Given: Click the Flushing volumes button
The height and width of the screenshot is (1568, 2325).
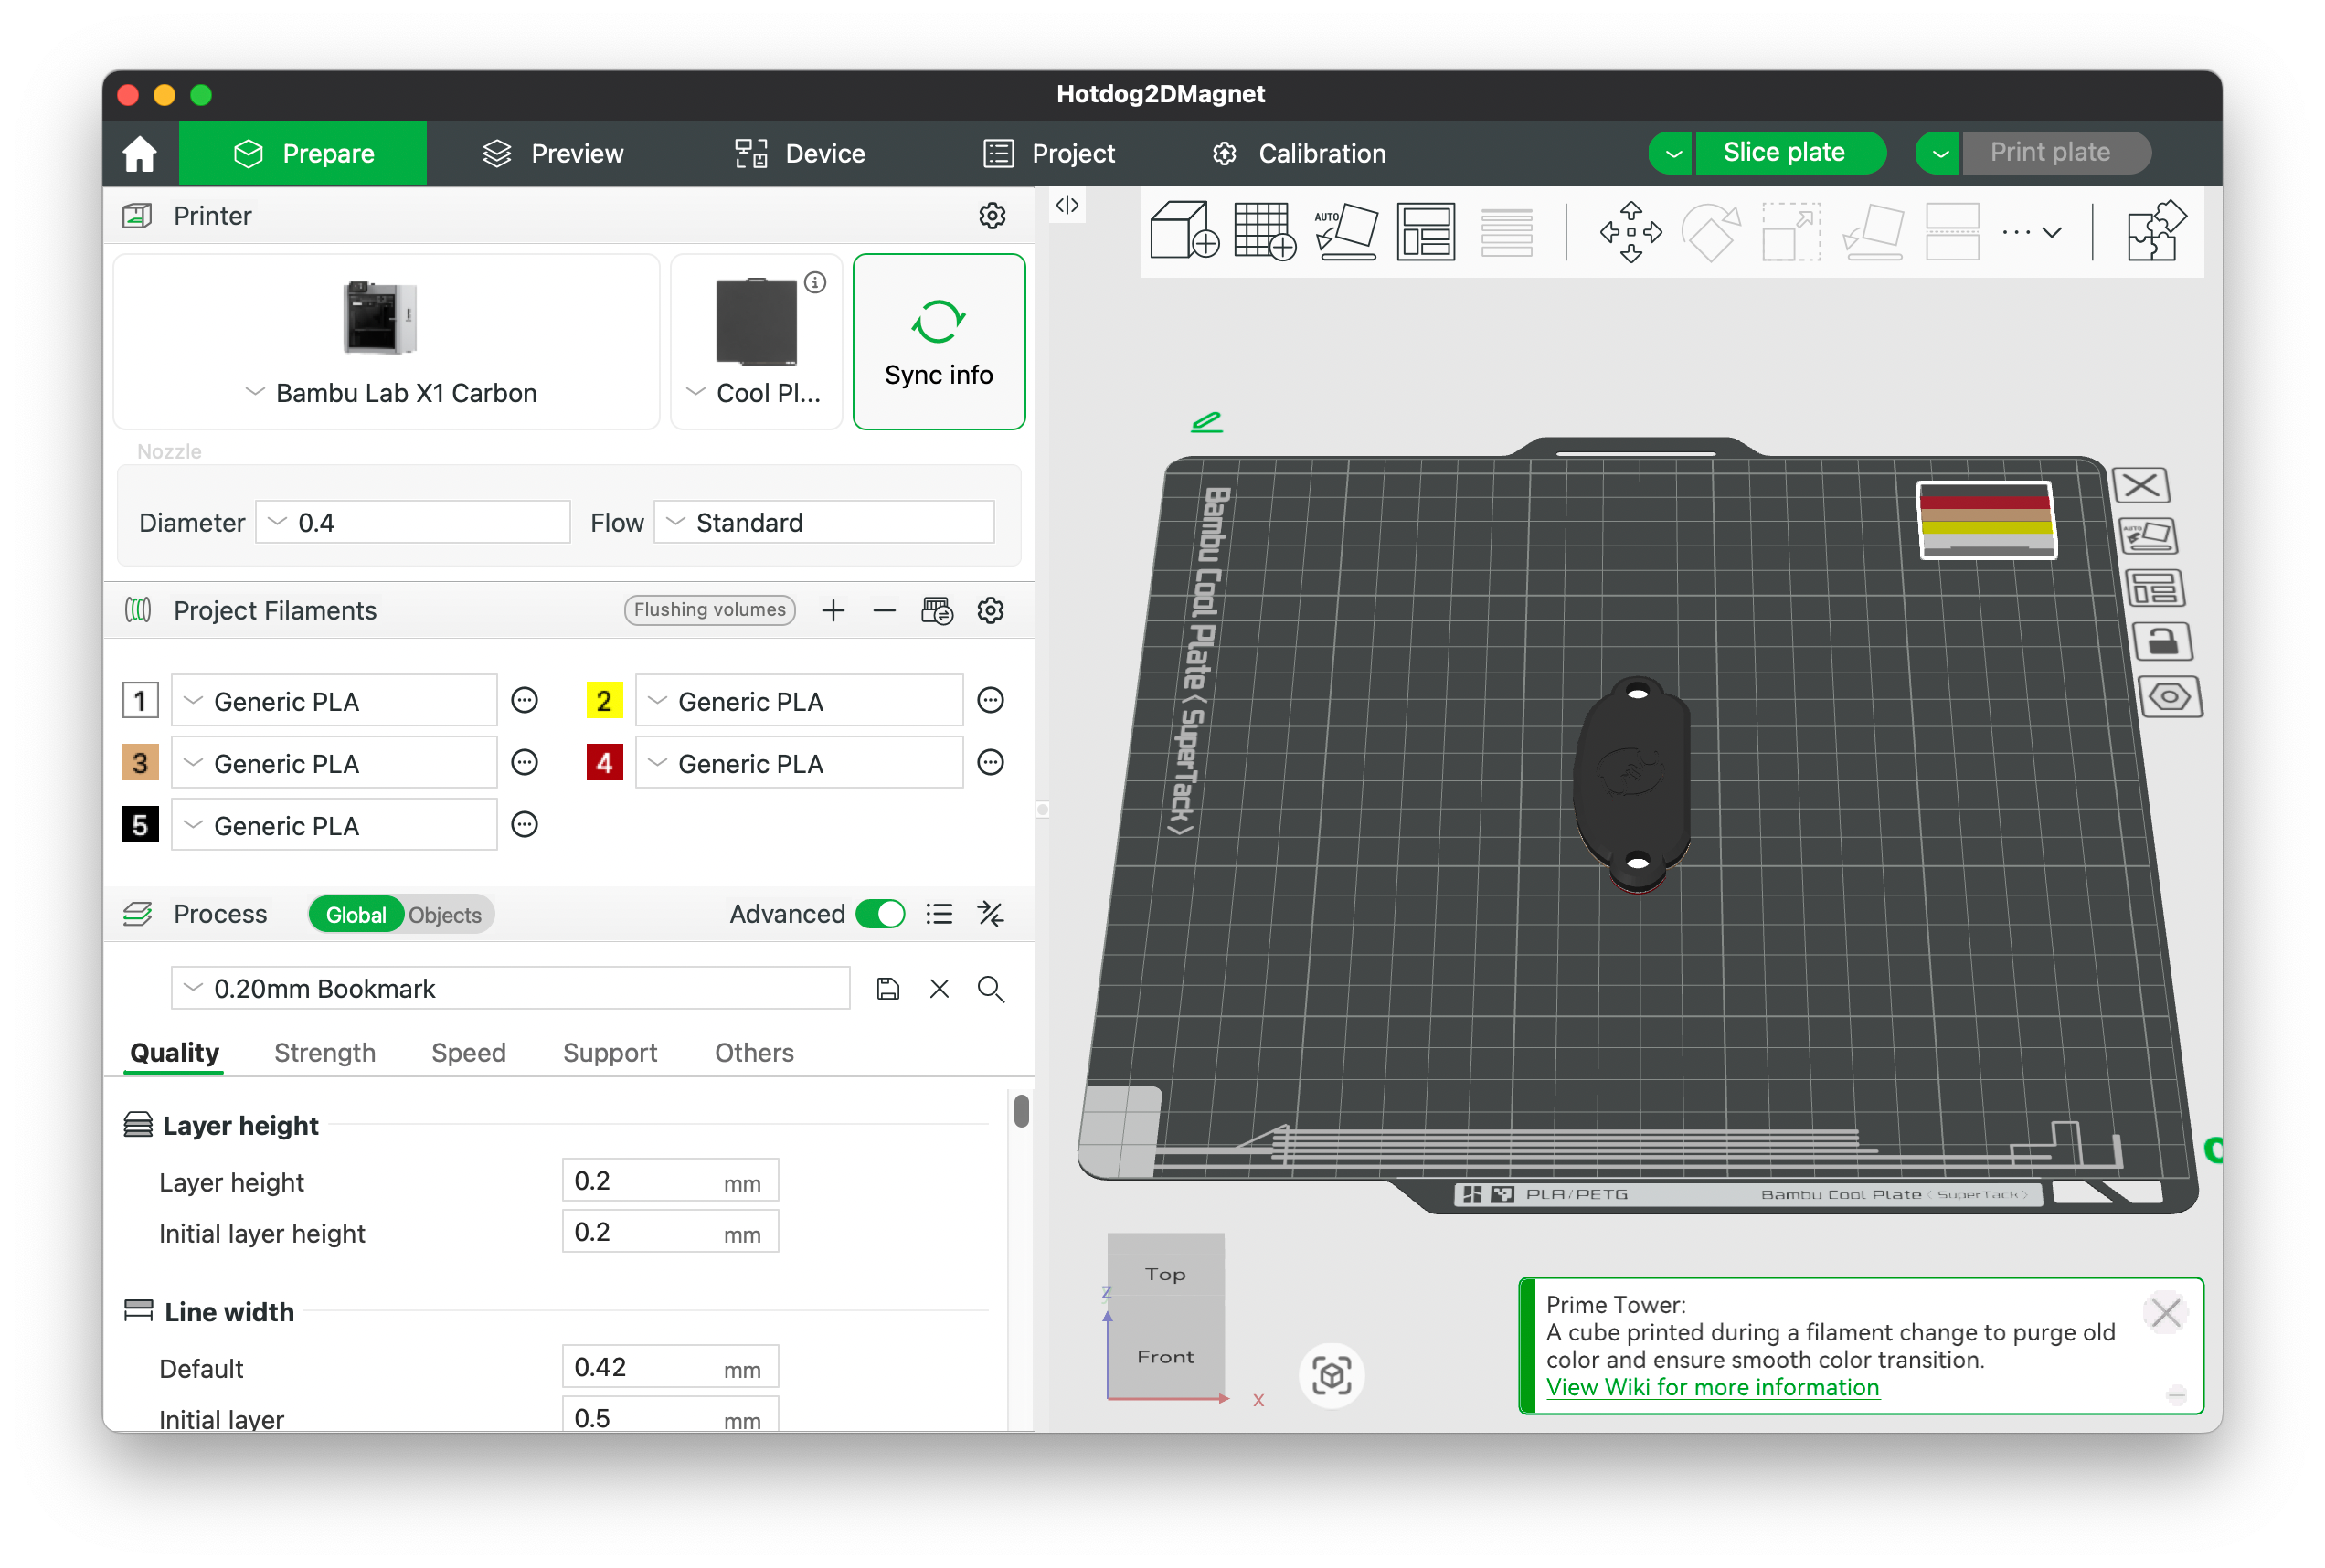Looking at the screenshot, I should (x=710, y=610).
